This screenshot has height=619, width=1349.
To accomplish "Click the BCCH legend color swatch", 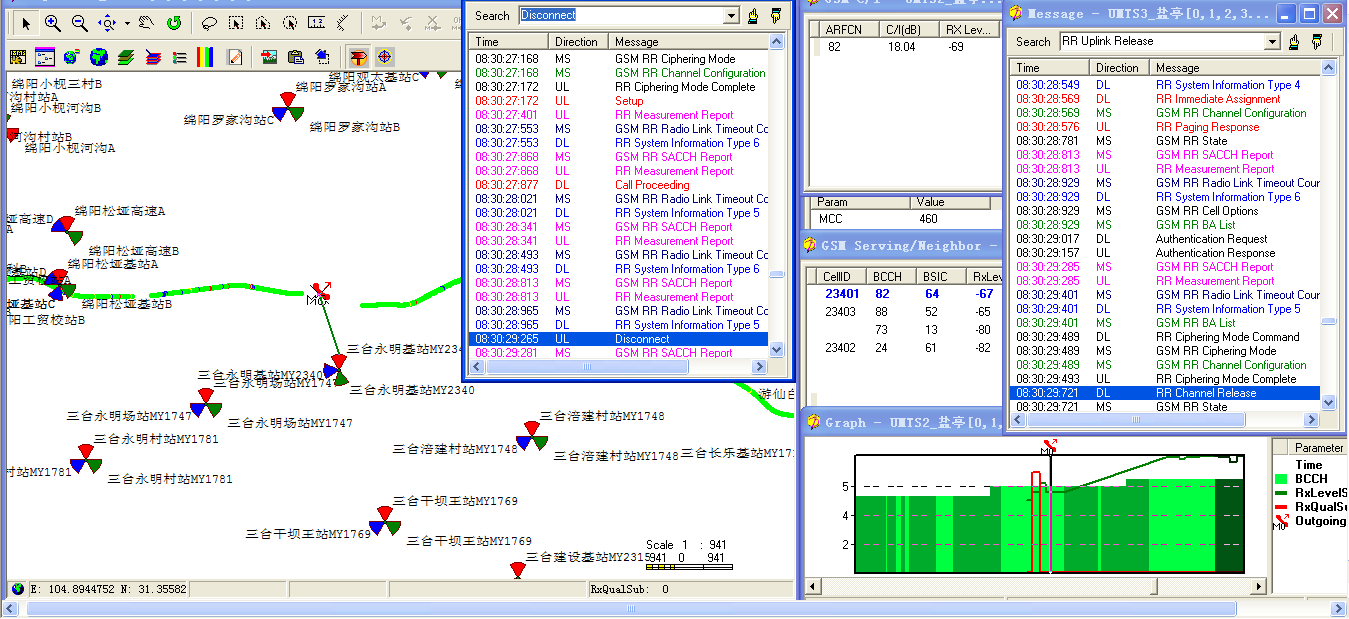I will coord(1281,479).
